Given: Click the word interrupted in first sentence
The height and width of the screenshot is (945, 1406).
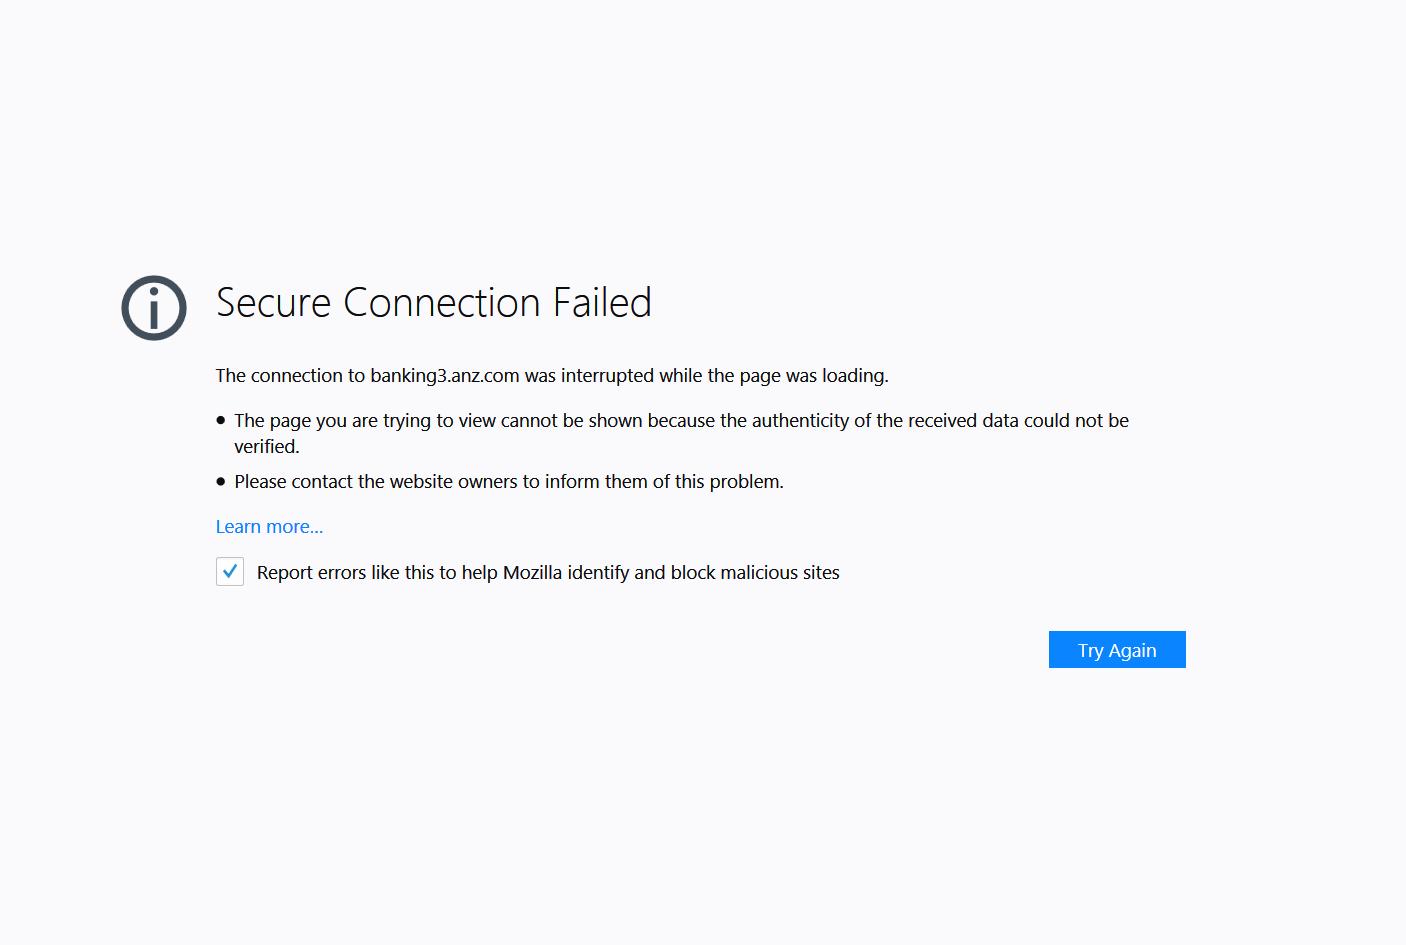Looking at the screenshot, I should (607, 376).
